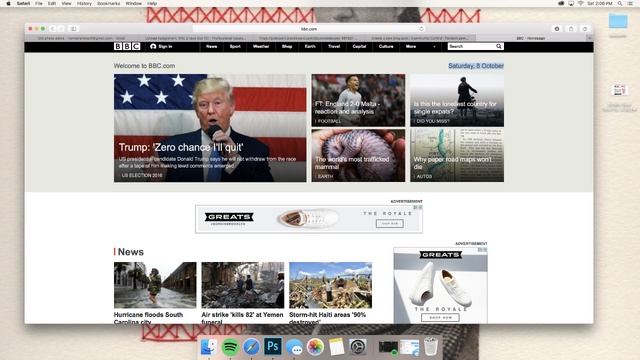Click the Wi-Fi status icon

580,3
